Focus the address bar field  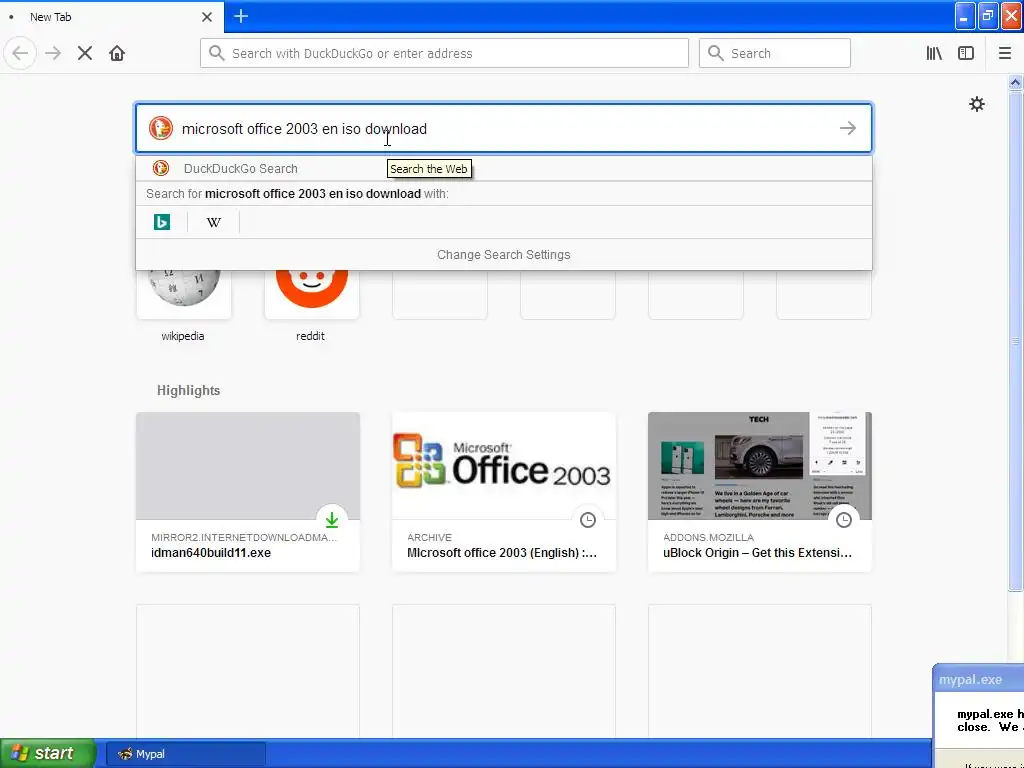444,53
